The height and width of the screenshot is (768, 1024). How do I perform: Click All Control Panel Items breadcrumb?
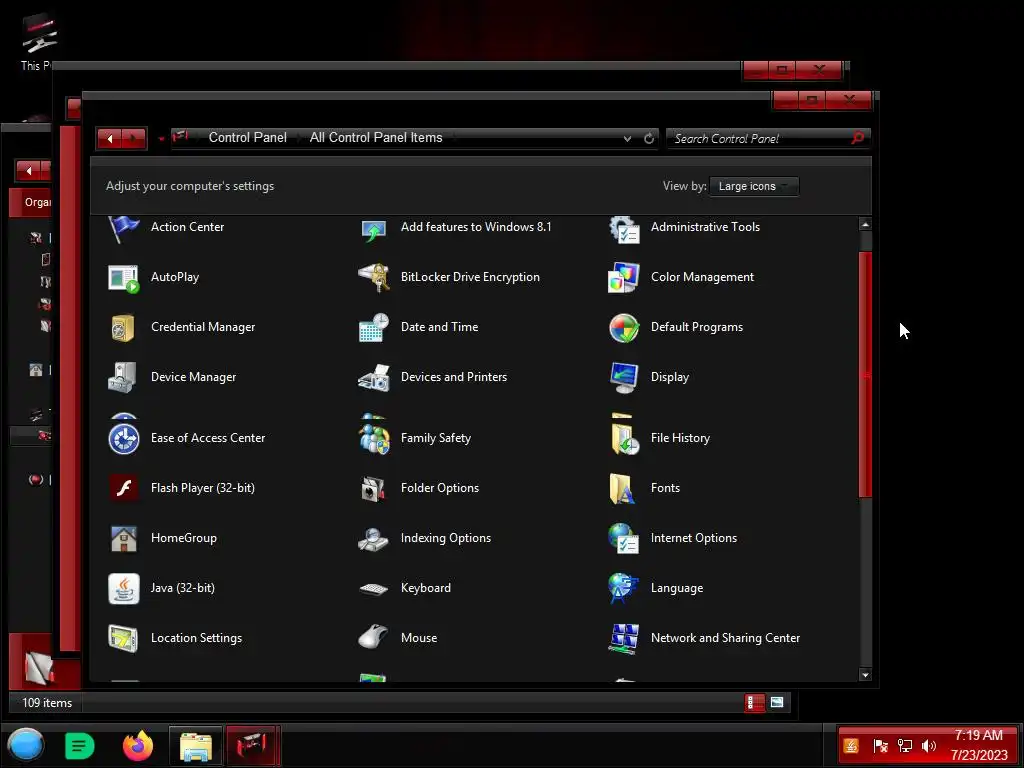click(x=376, y=138)
